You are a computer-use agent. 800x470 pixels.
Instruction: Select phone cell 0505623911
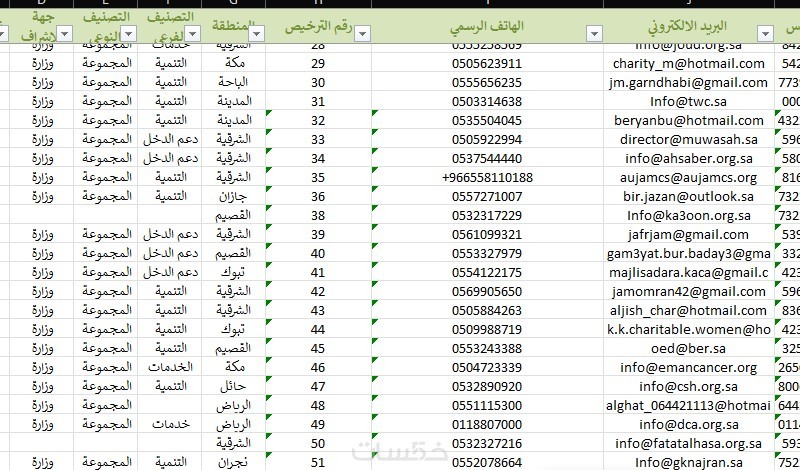pyautogui.click(x=487, y=63)
